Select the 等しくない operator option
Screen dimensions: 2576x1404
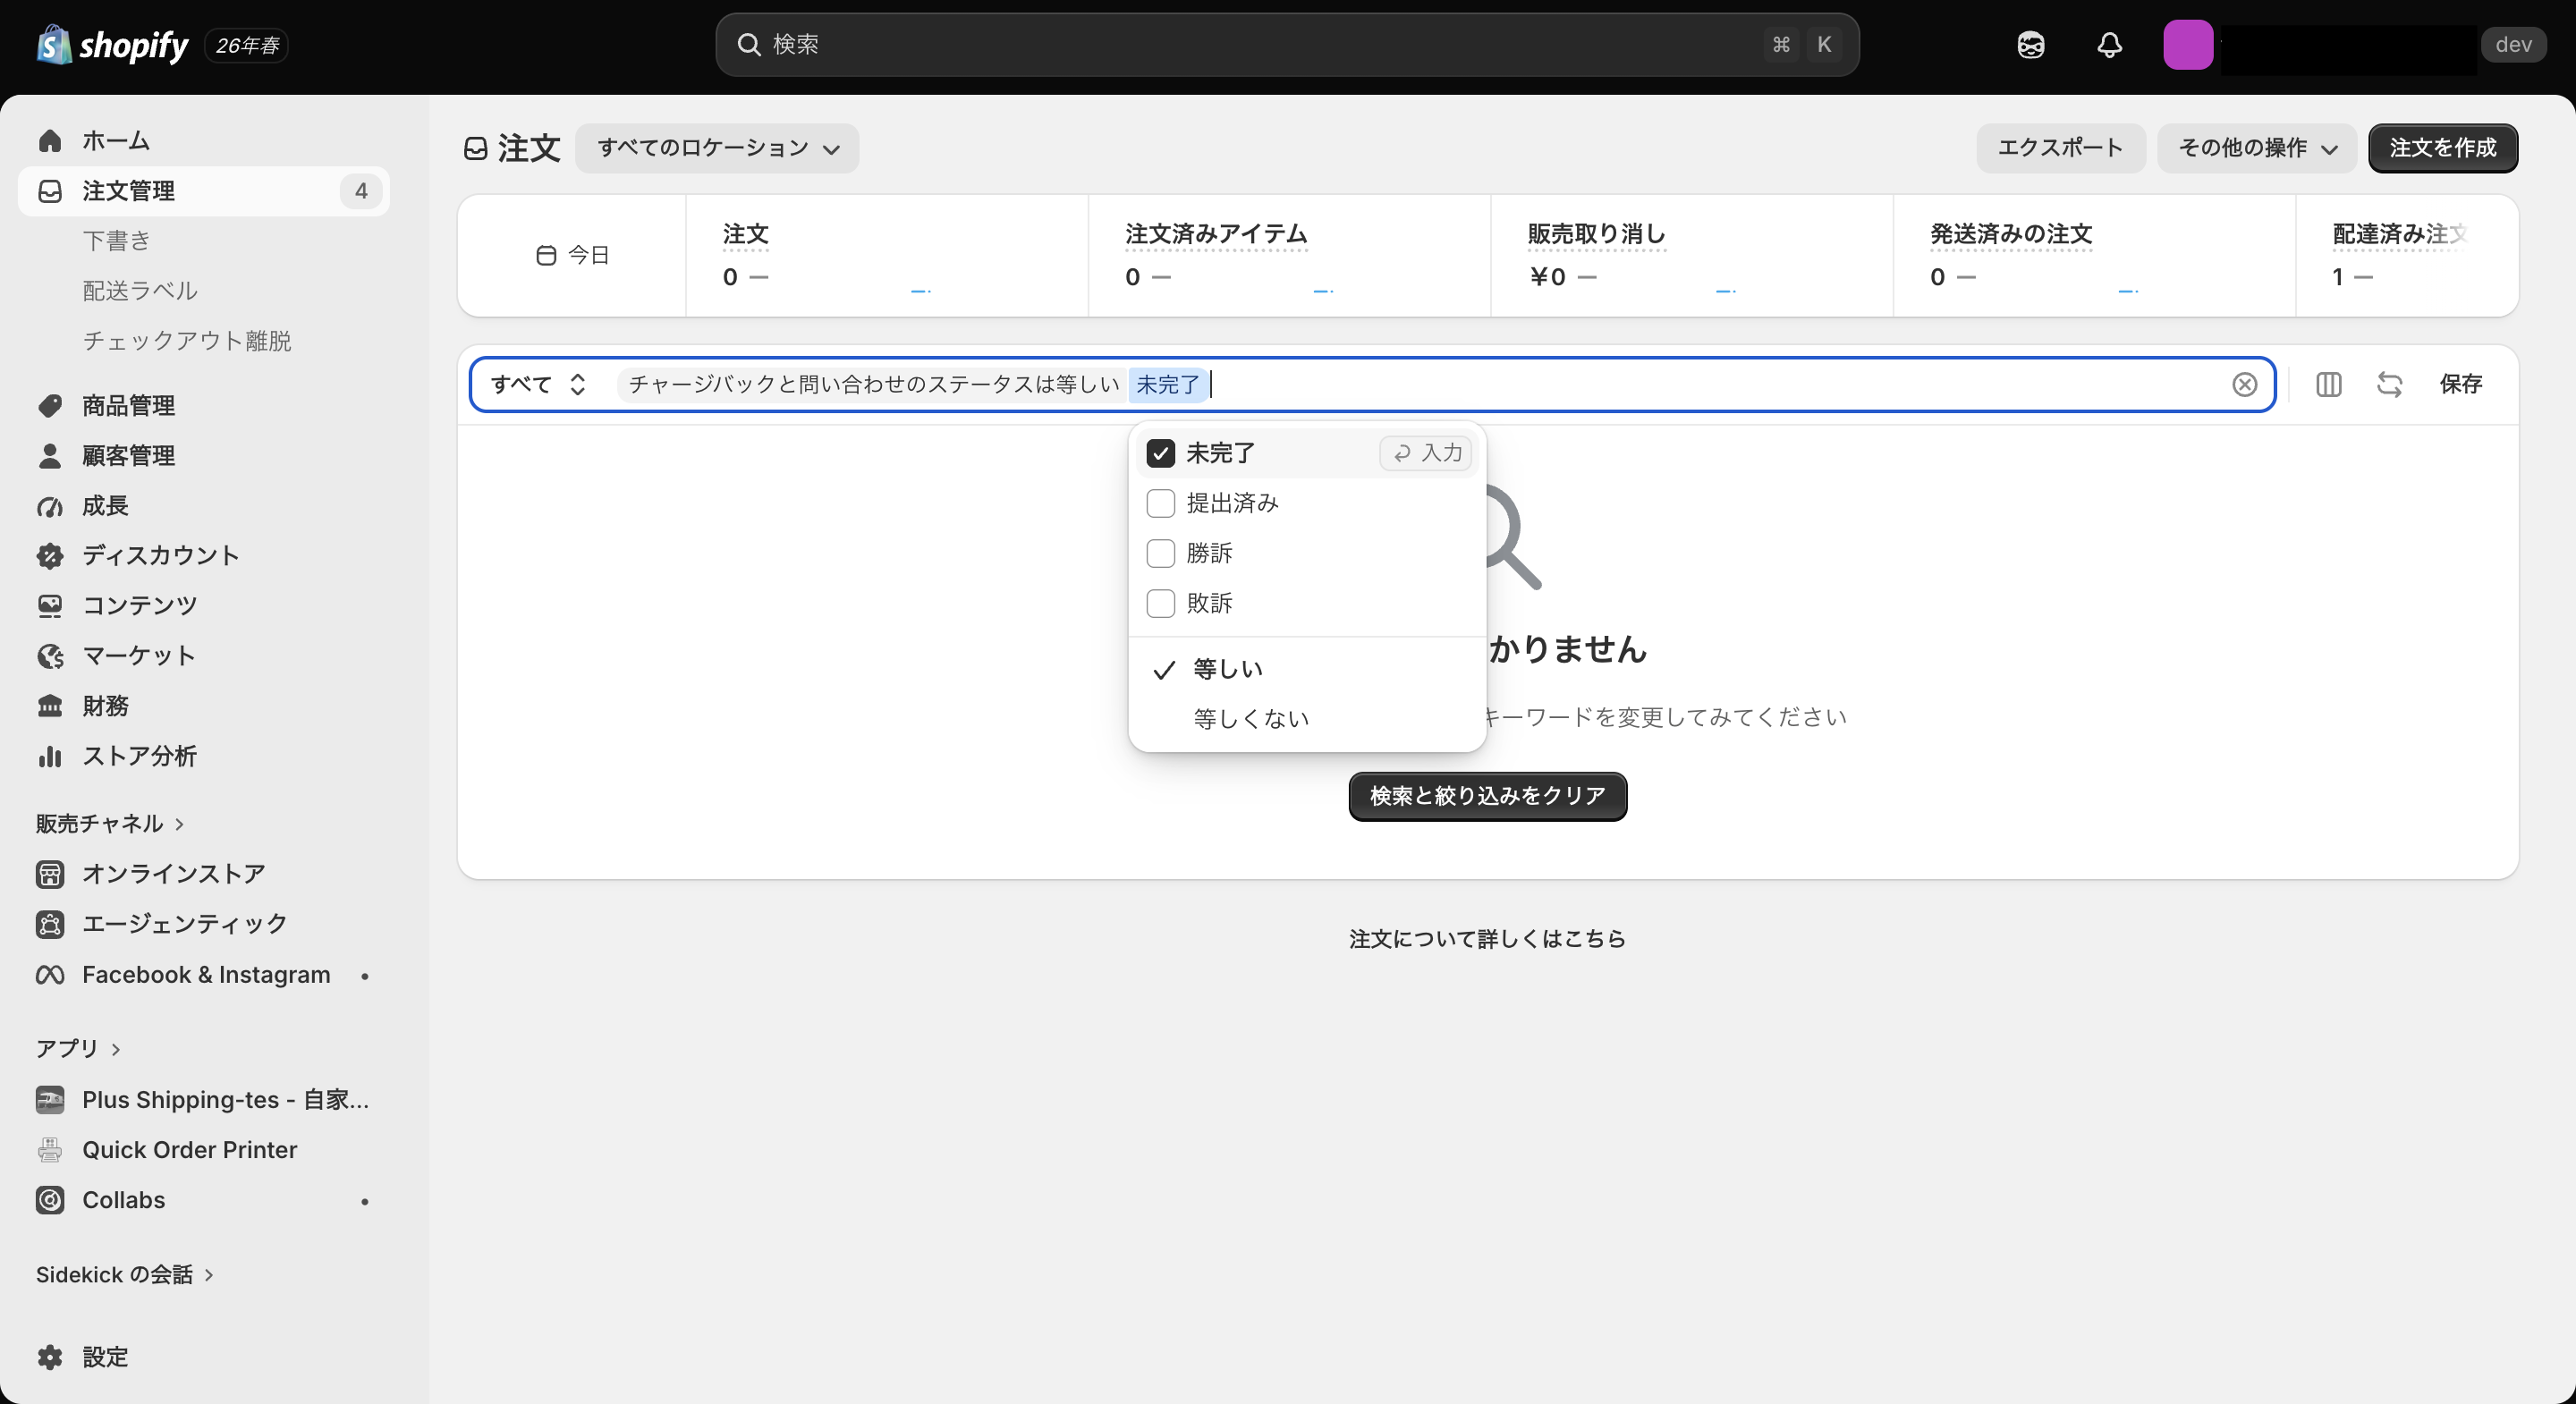click(x=1306, y=718)
